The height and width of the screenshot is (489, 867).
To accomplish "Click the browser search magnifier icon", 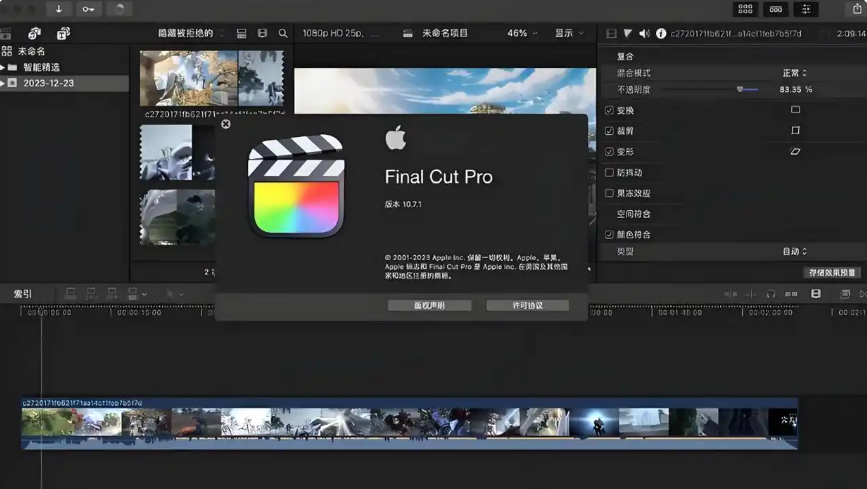I will click(x=283, y=34).
